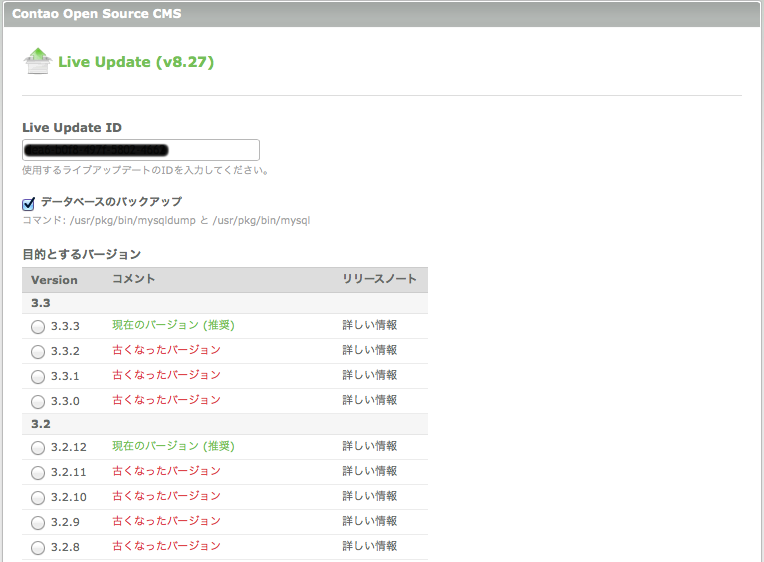Image resolution: width=764 pixels, height=562 pixels.
Task: Click the リリースノート column header
Action: (379, 279)
